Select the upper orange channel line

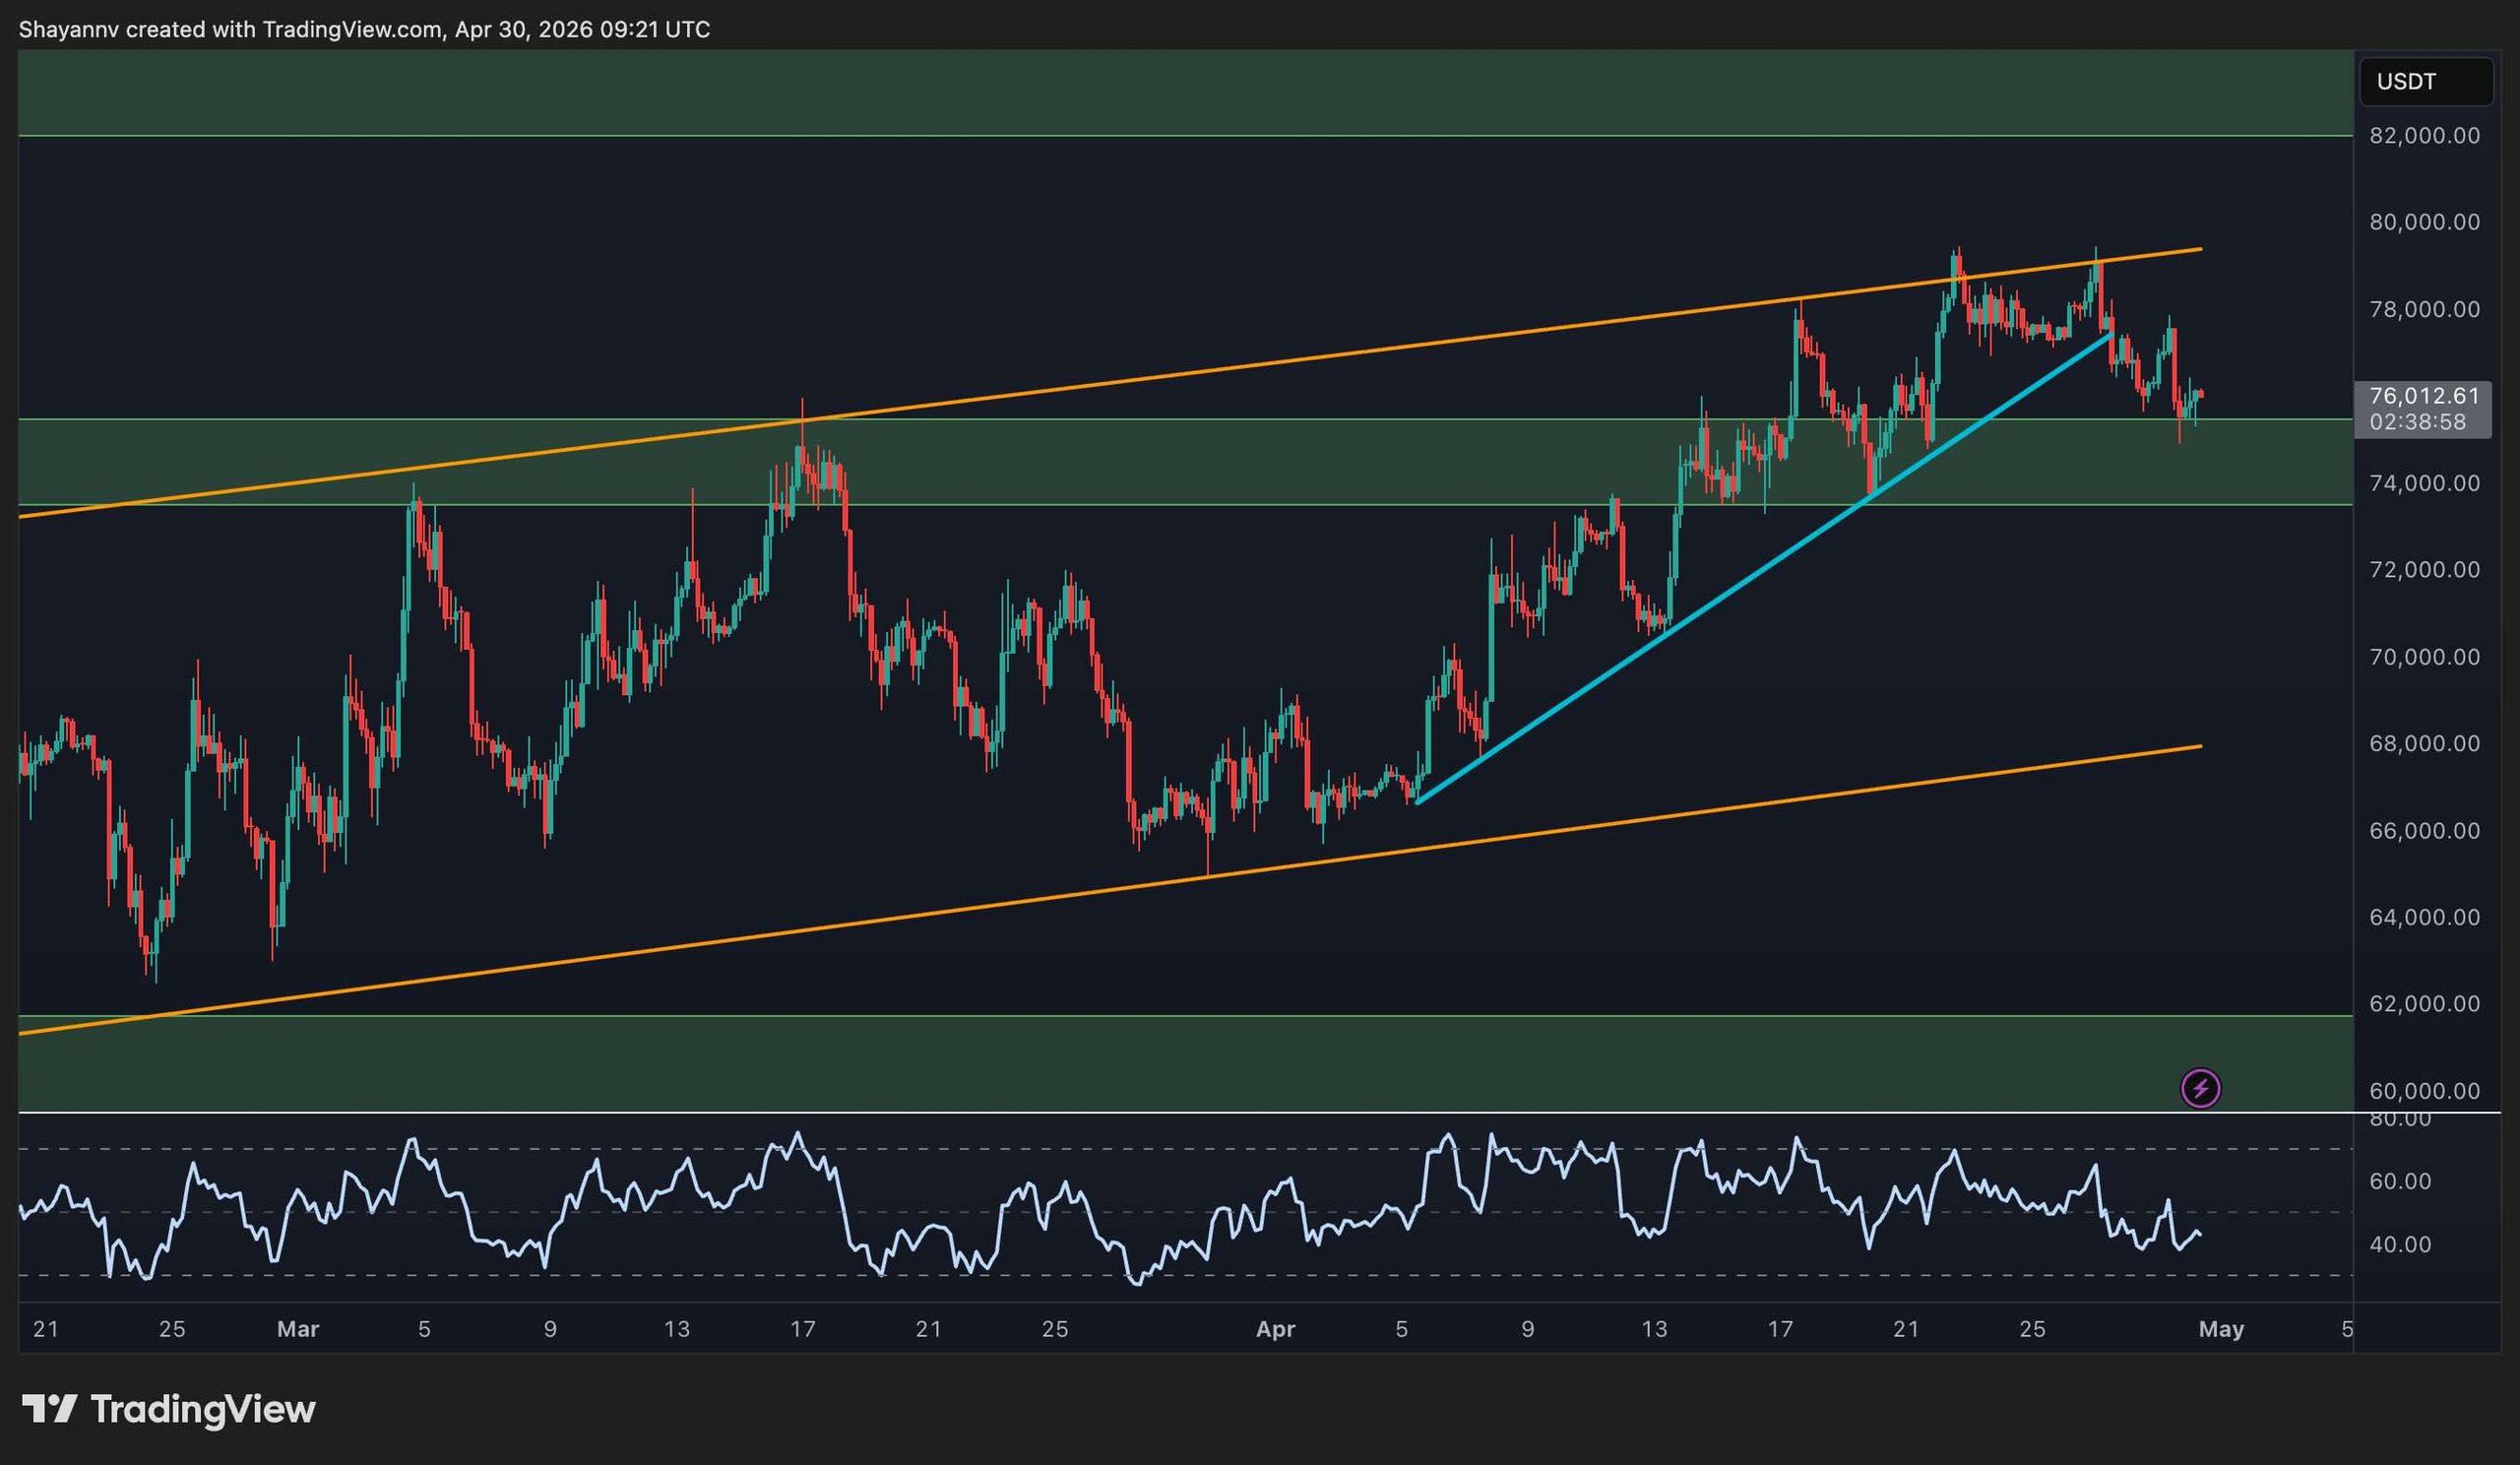1200,371
